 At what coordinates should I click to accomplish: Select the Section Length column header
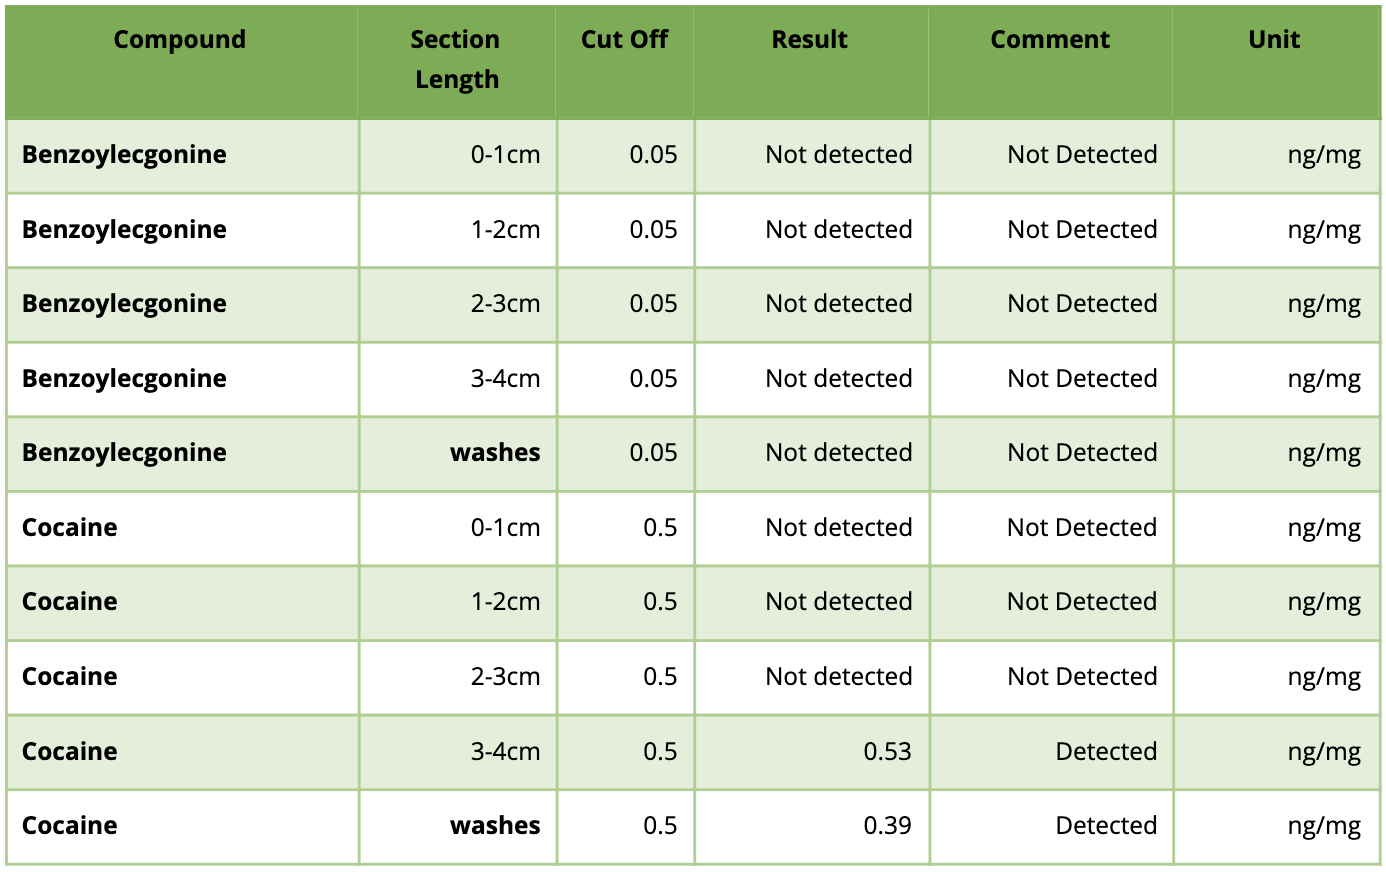pos(456,59)
